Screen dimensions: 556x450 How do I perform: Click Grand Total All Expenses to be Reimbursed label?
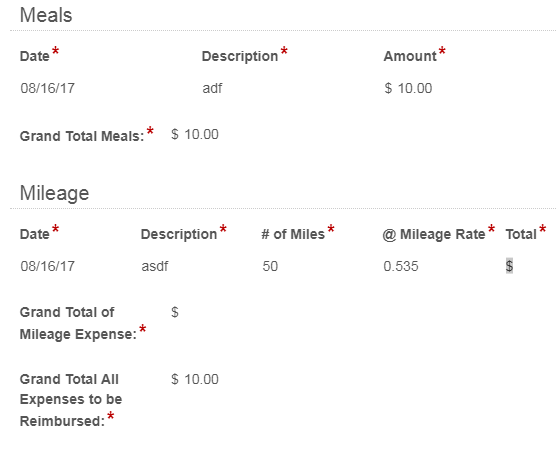[x=71, y=400]
